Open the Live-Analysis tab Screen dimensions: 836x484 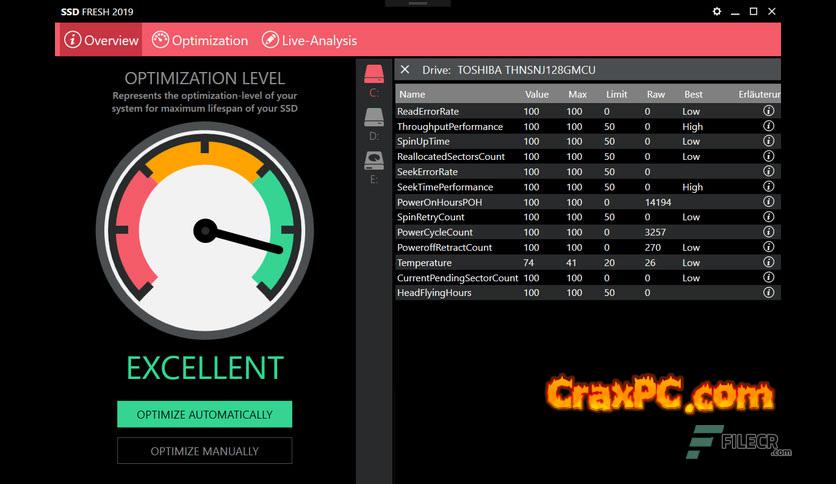(x=309, y=40)
